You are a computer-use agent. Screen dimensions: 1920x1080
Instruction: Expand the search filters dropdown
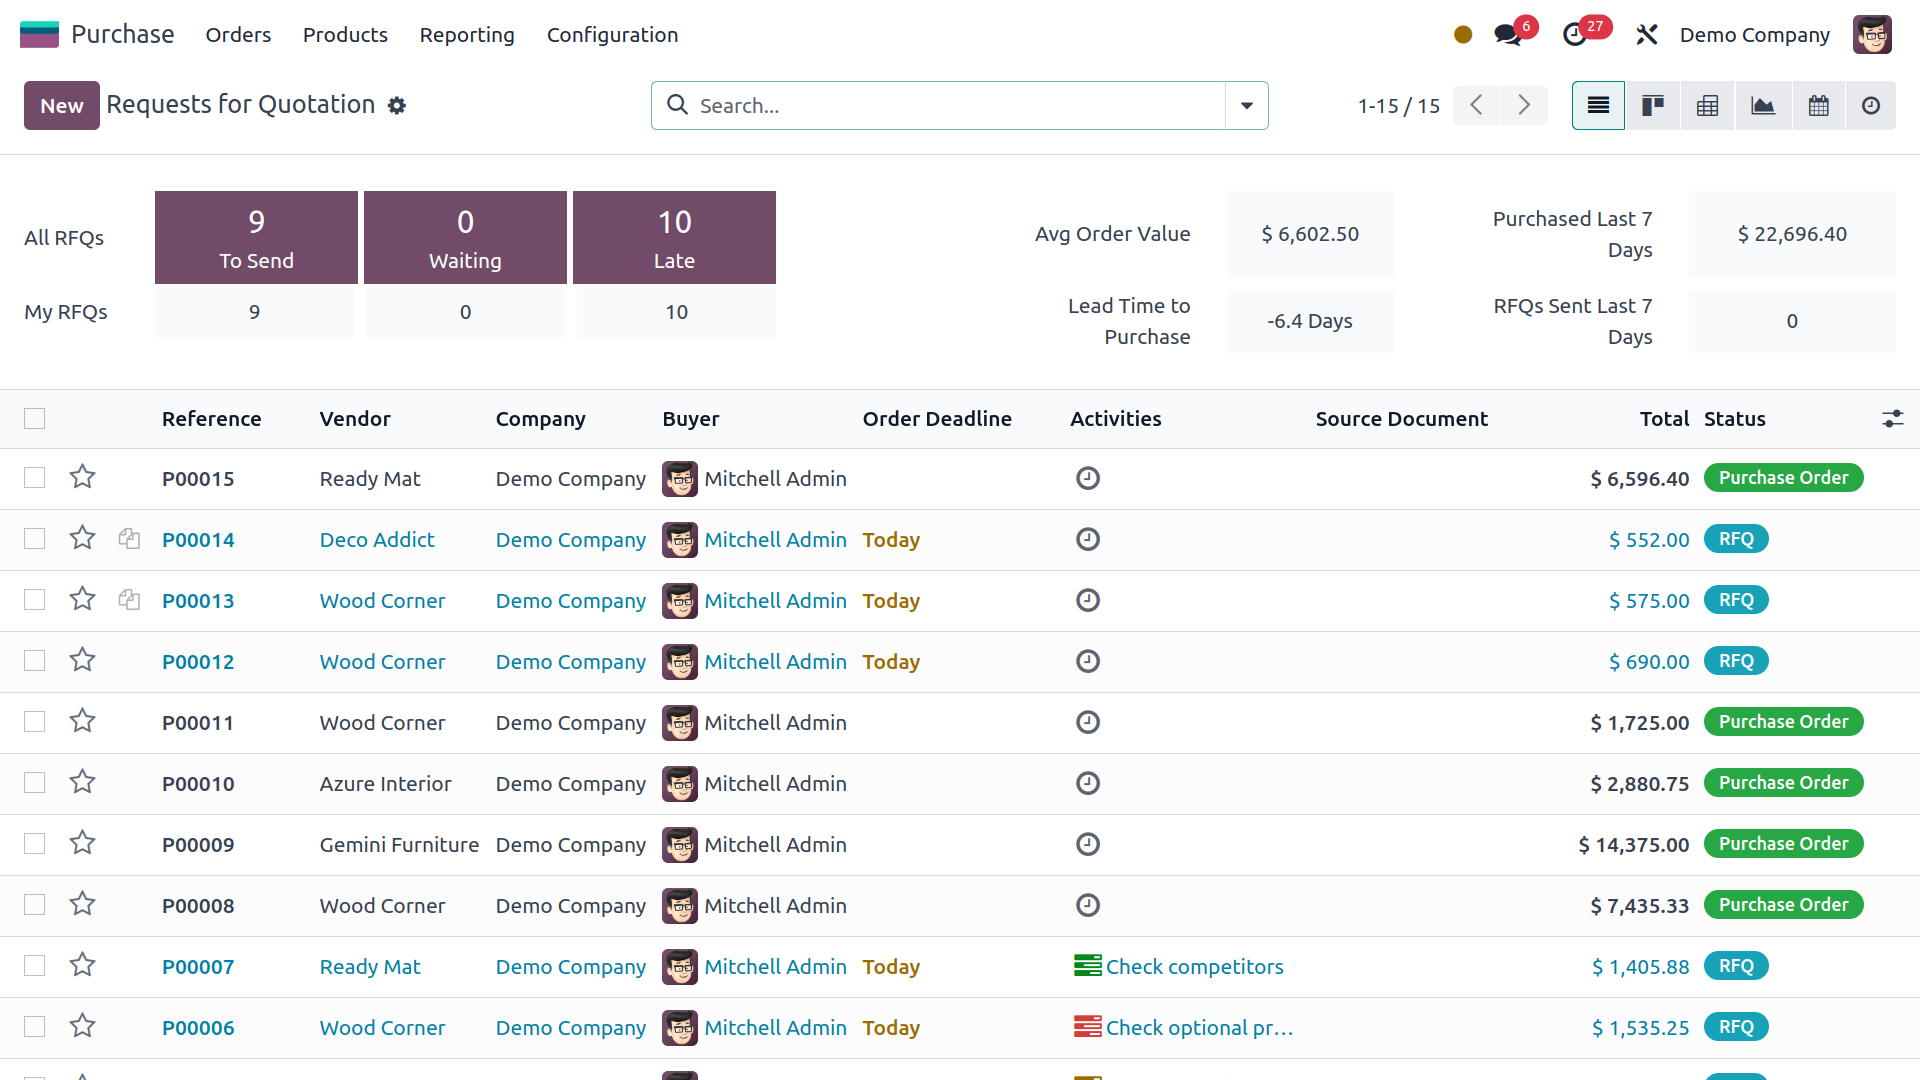tap(1246, 105)
